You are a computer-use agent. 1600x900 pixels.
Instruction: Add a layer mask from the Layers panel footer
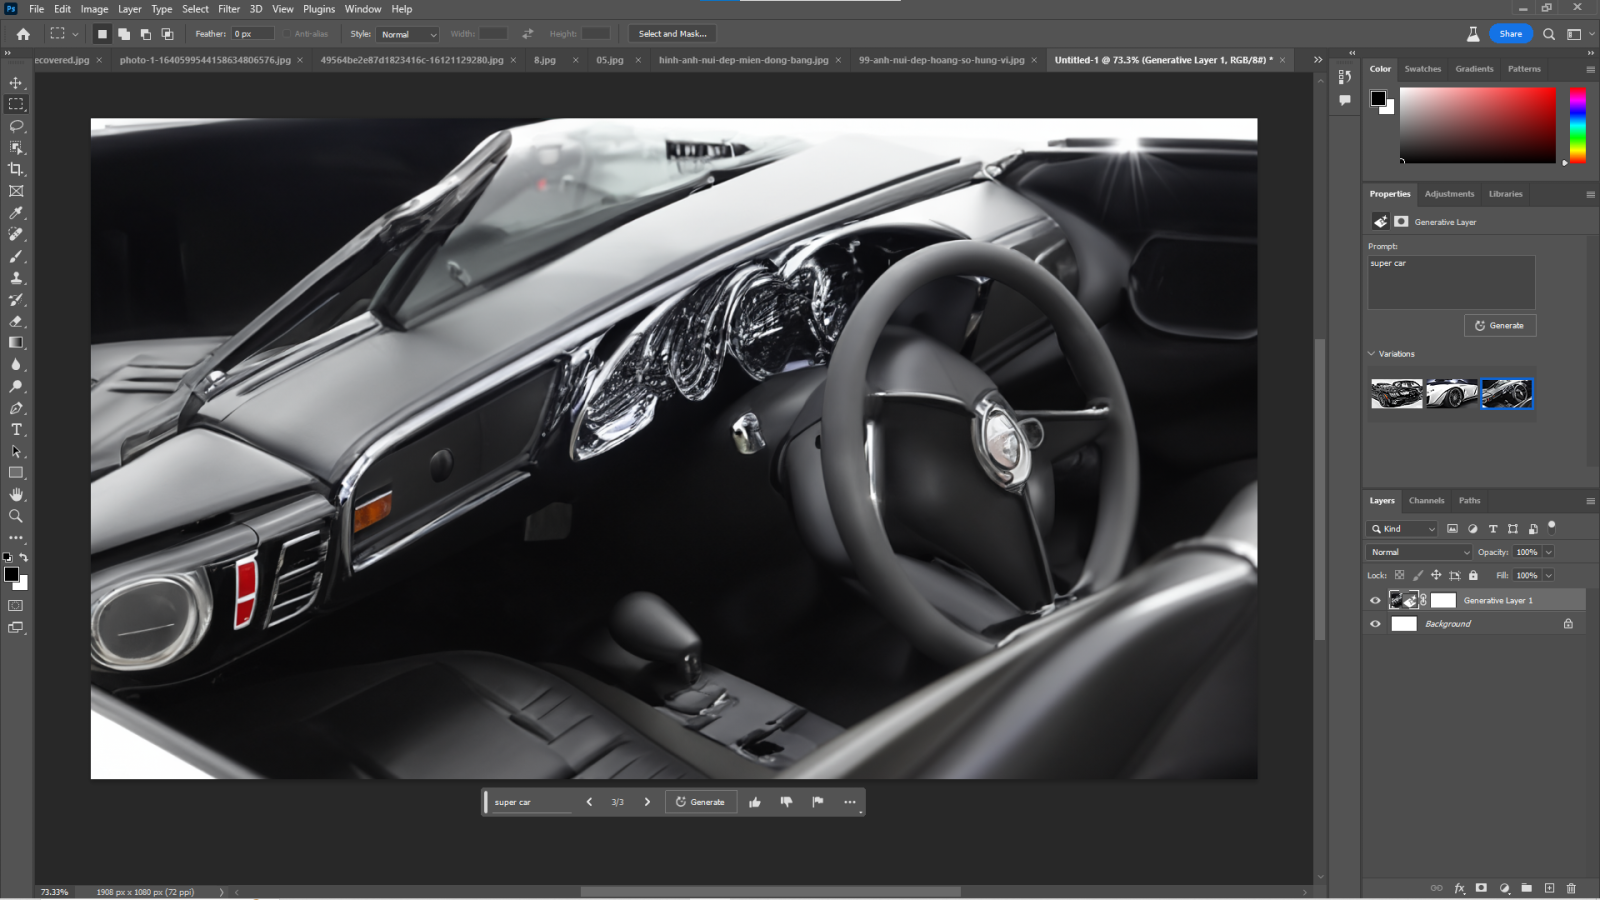pyautogui.click(x=1481, y=888)
